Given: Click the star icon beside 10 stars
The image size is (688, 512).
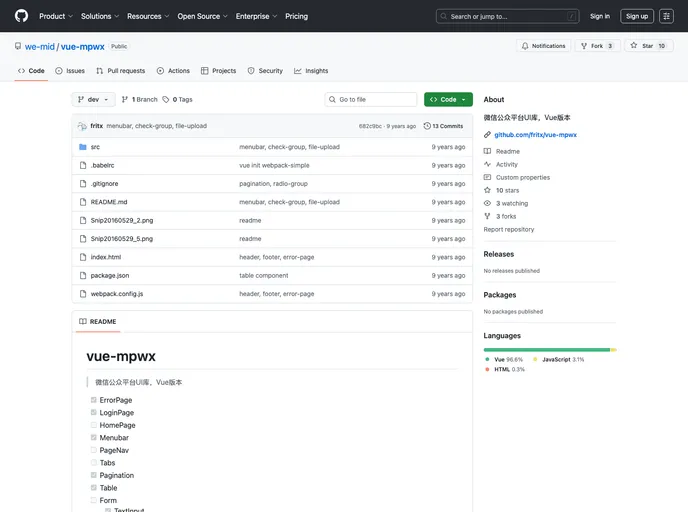Looking at the screenshot, I should click(487, 190).
